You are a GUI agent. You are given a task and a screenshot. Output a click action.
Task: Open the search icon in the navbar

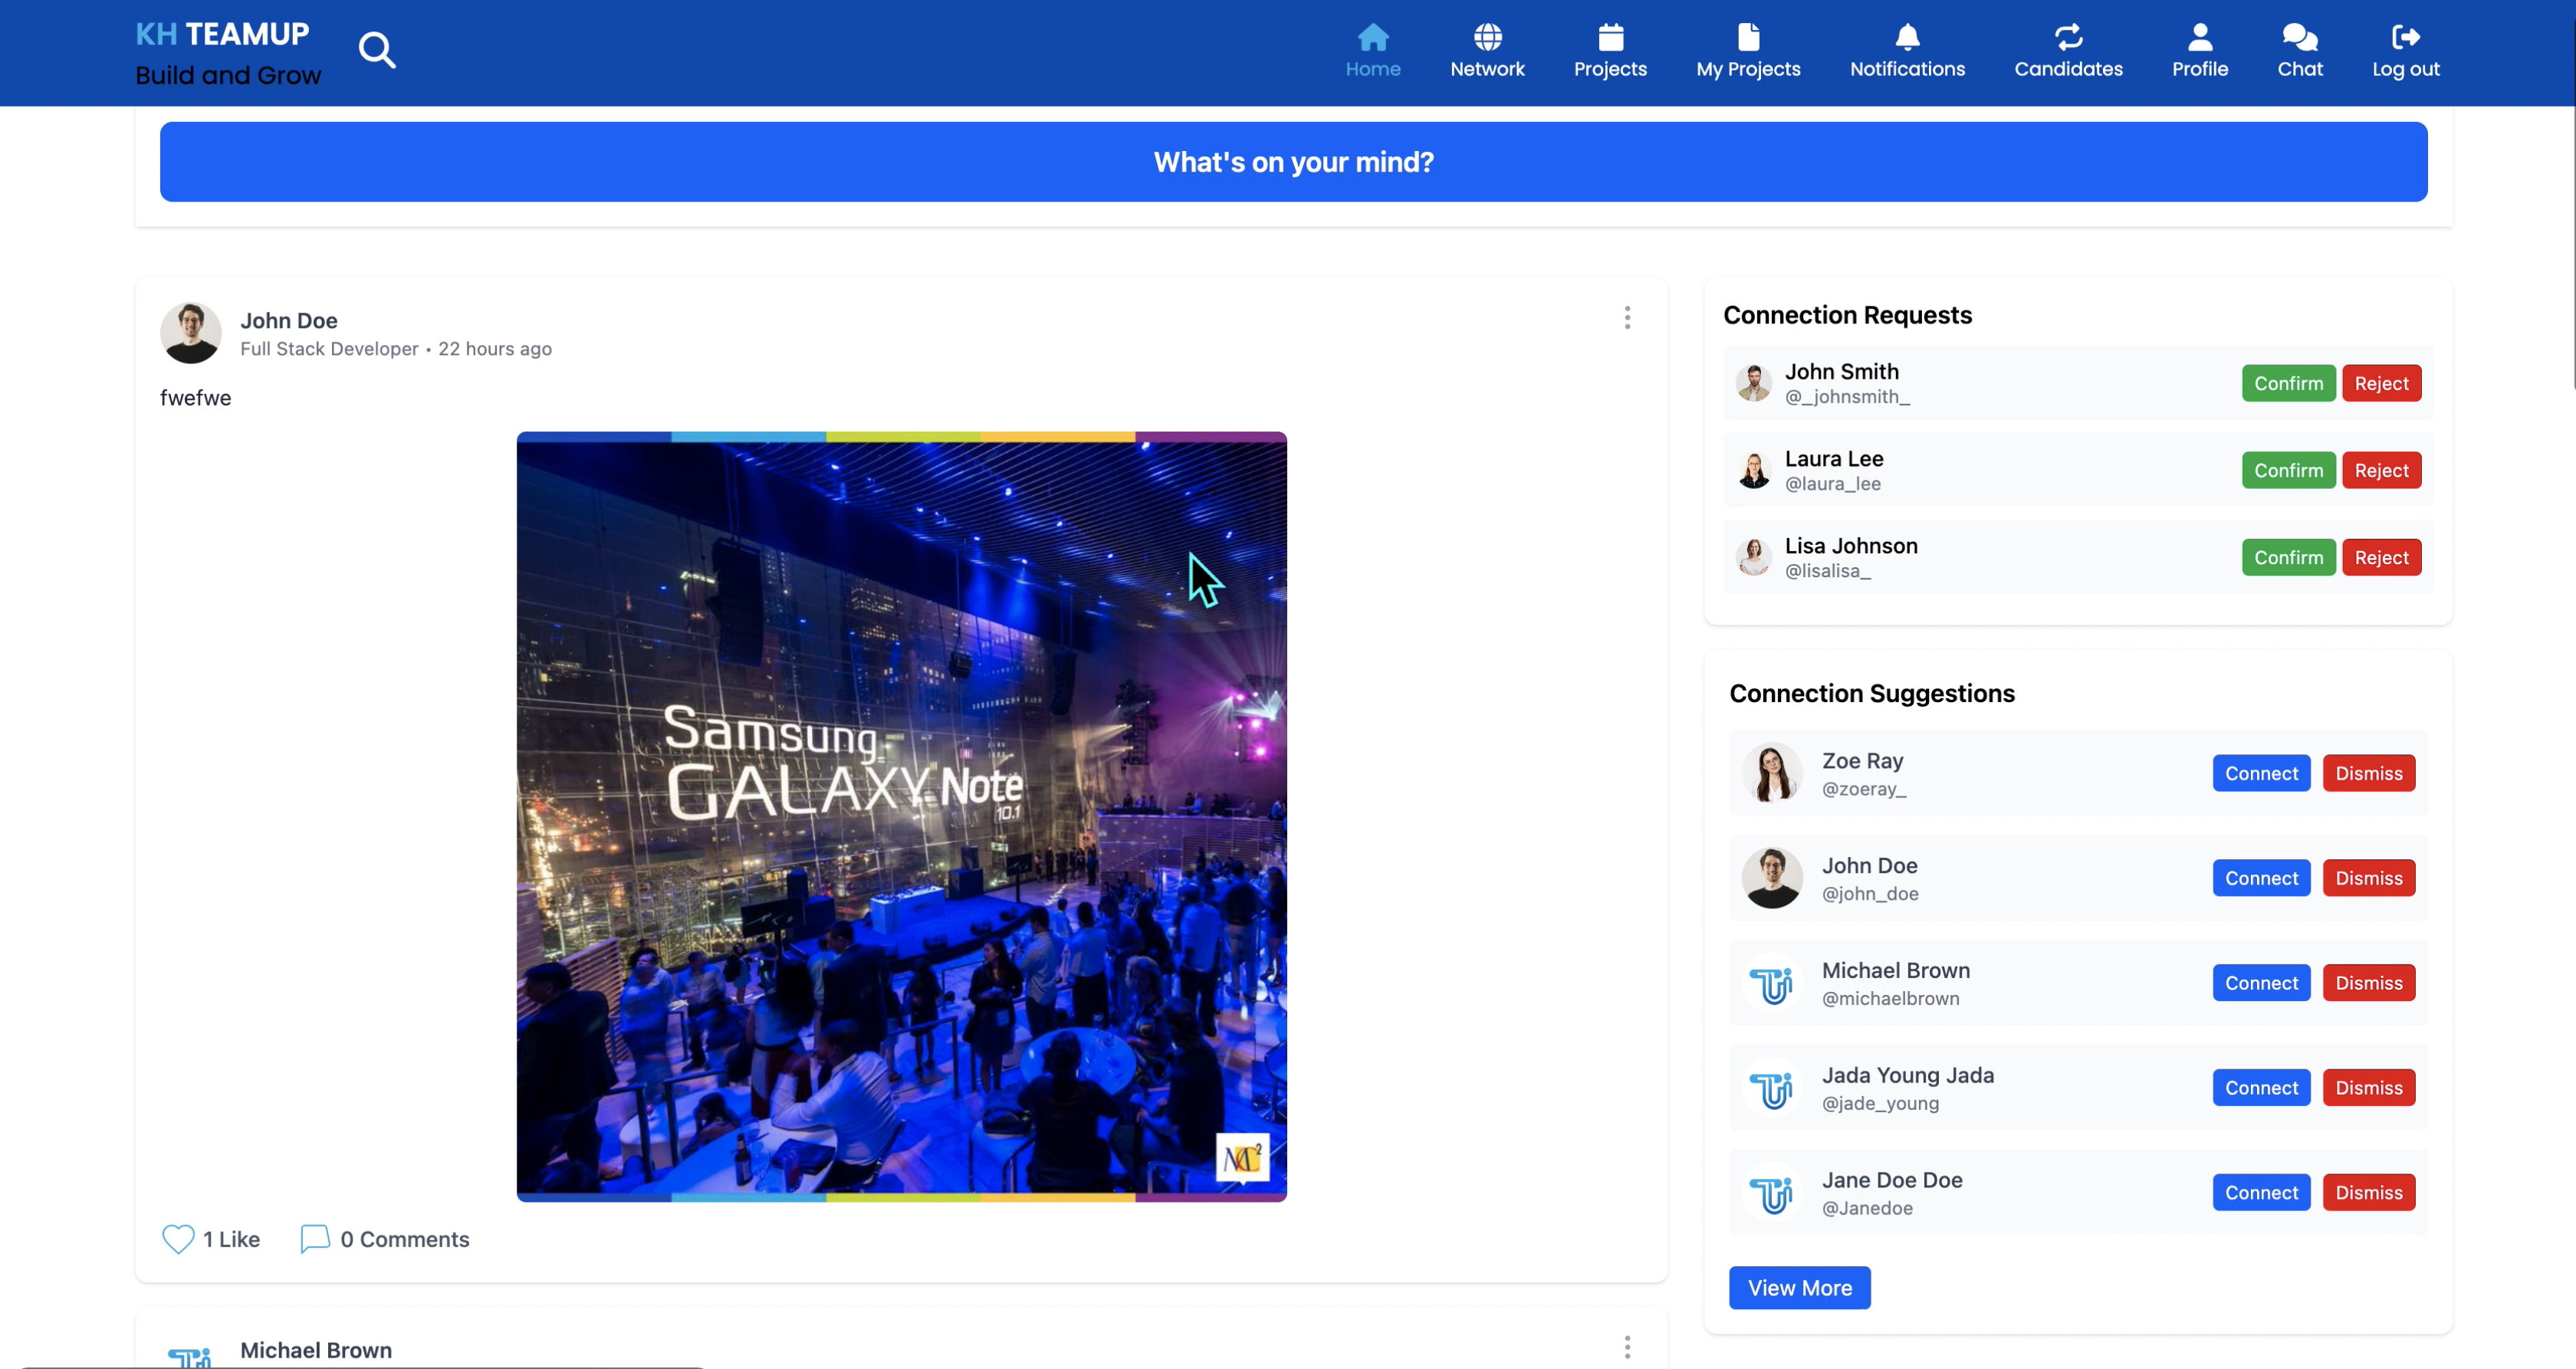[x=377, y=49]
